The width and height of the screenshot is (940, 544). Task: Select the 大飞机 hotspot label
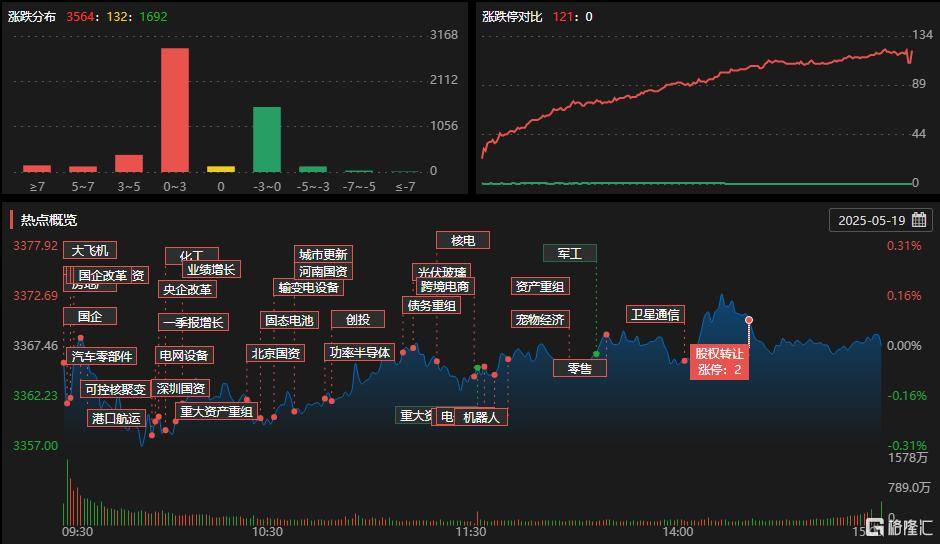click(x=90, y=250)
